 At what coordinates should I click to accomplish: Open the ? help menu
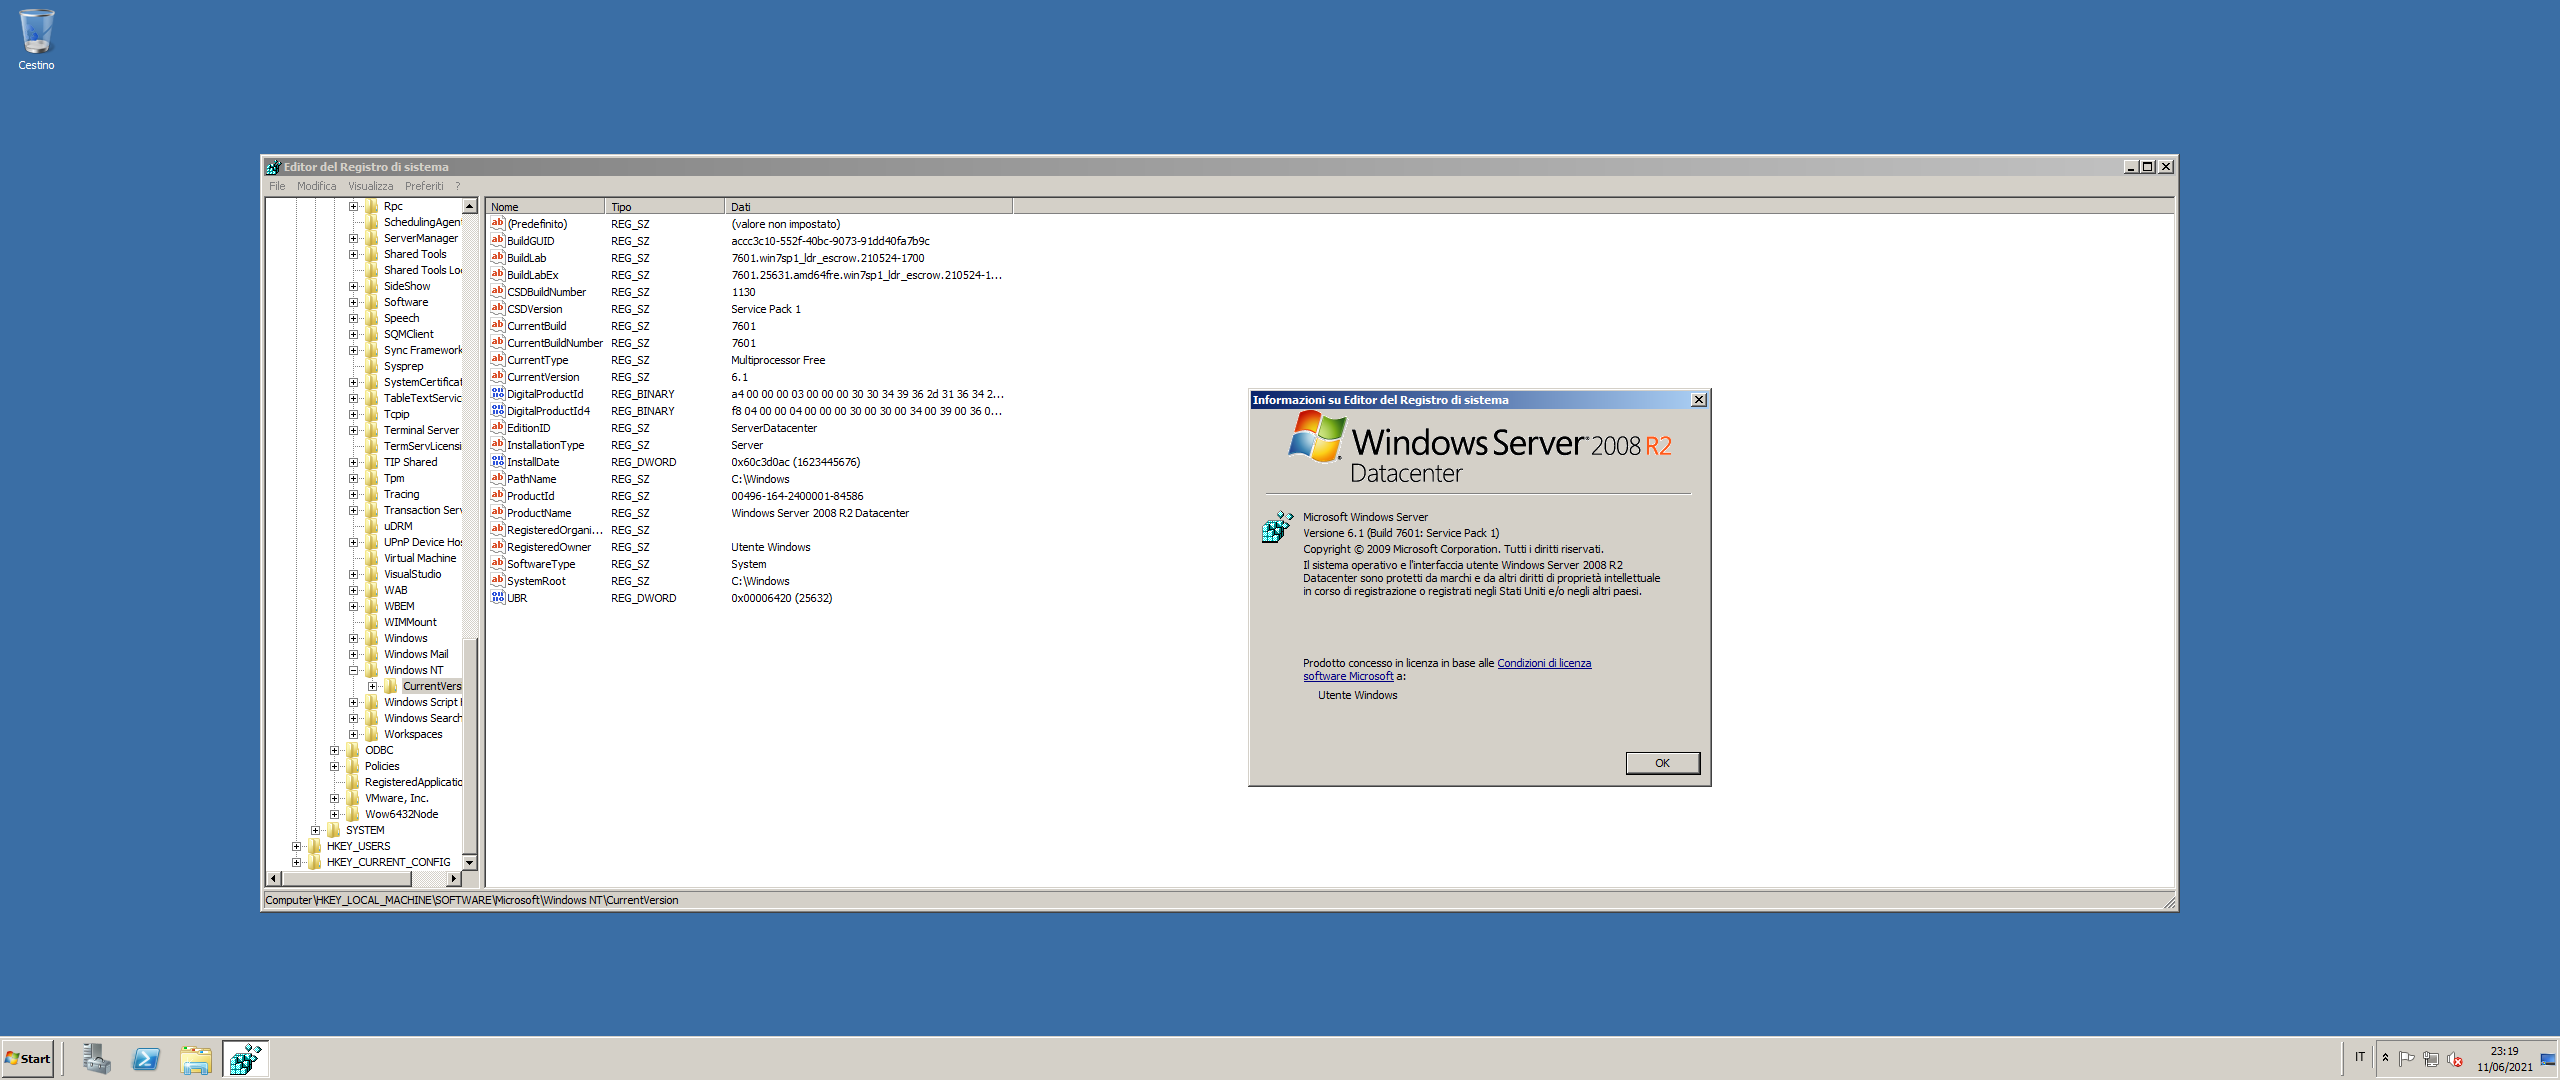coord(458,186)
